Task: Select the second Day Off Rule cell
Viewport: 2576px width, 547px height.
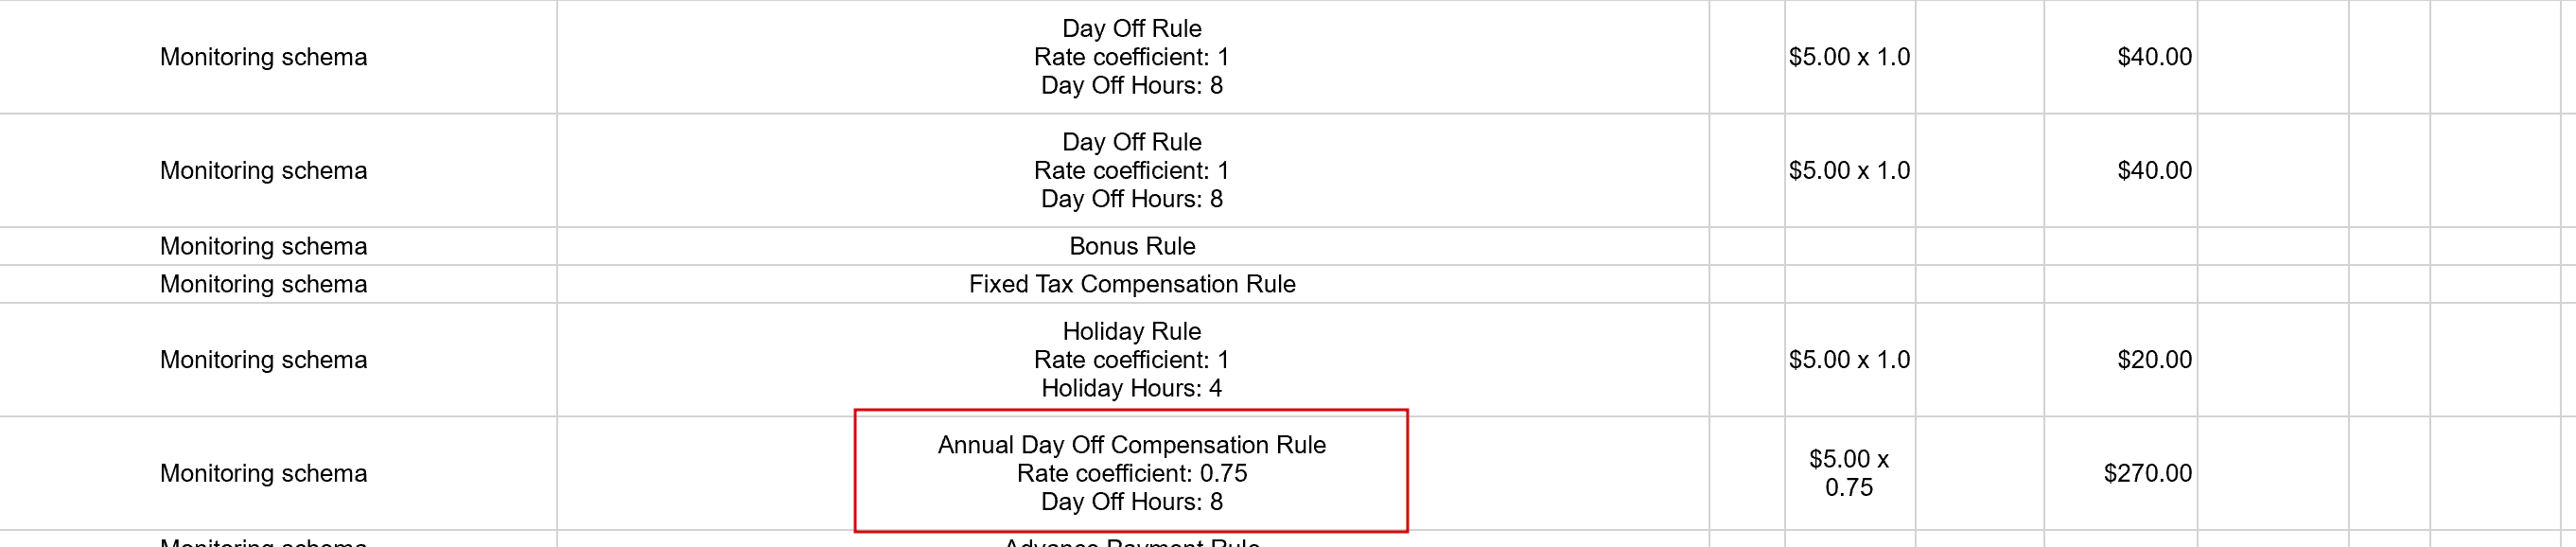Action: pos(1131,170)
